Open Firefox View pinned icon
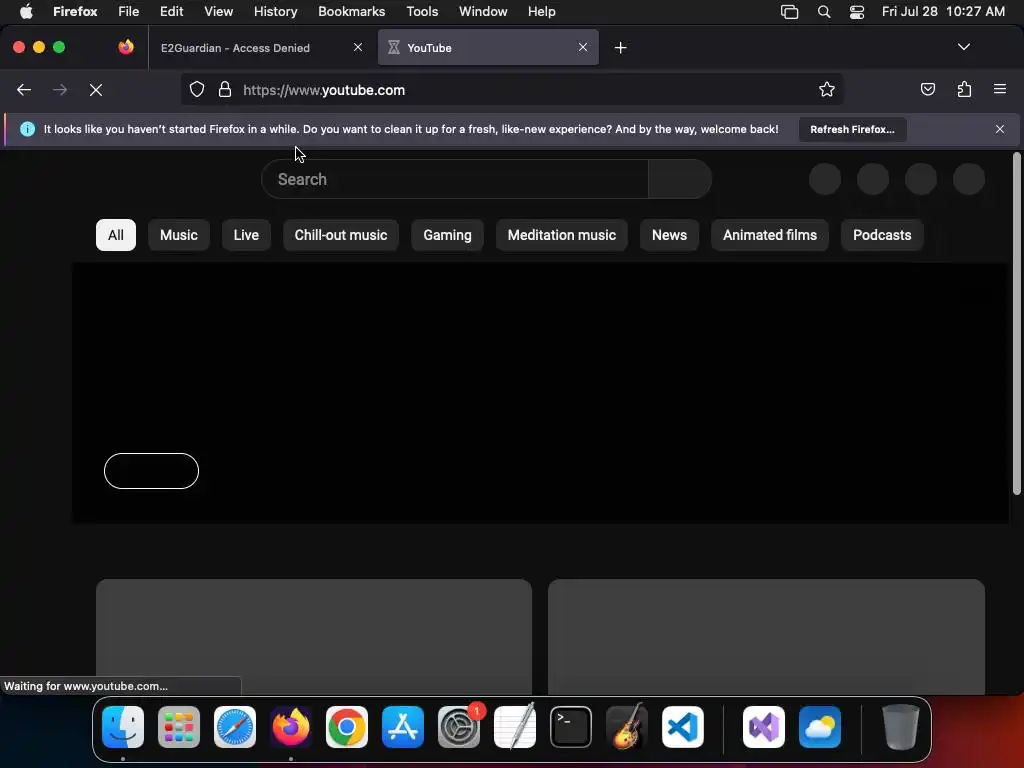 [126, 47]
